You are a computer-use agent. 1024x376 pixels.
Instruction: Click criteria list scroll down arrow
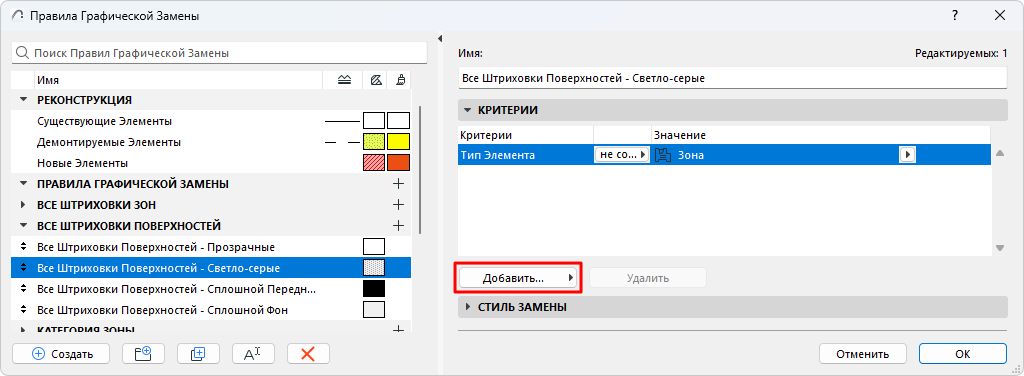999,248
